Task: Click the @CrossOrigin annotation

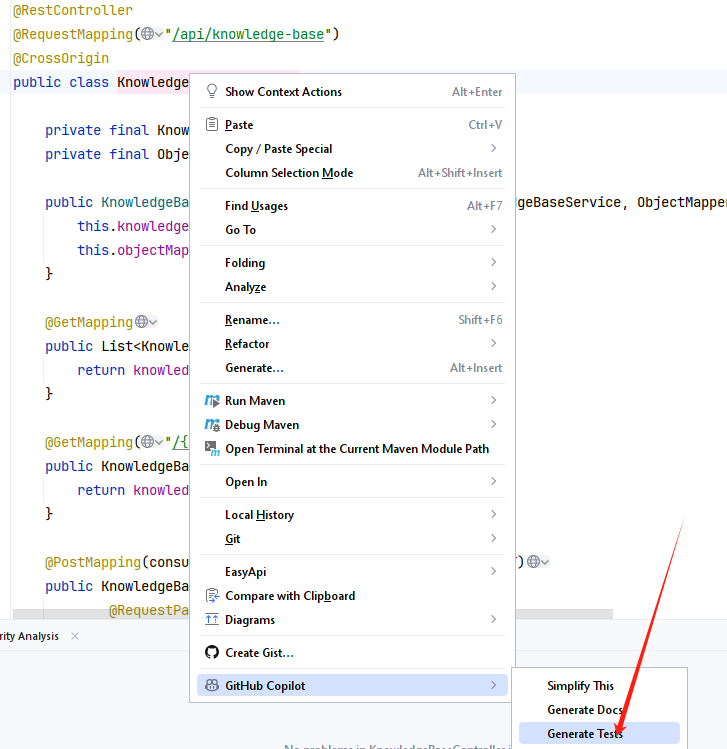Action: pyautogui.click(x=61, y=58)
